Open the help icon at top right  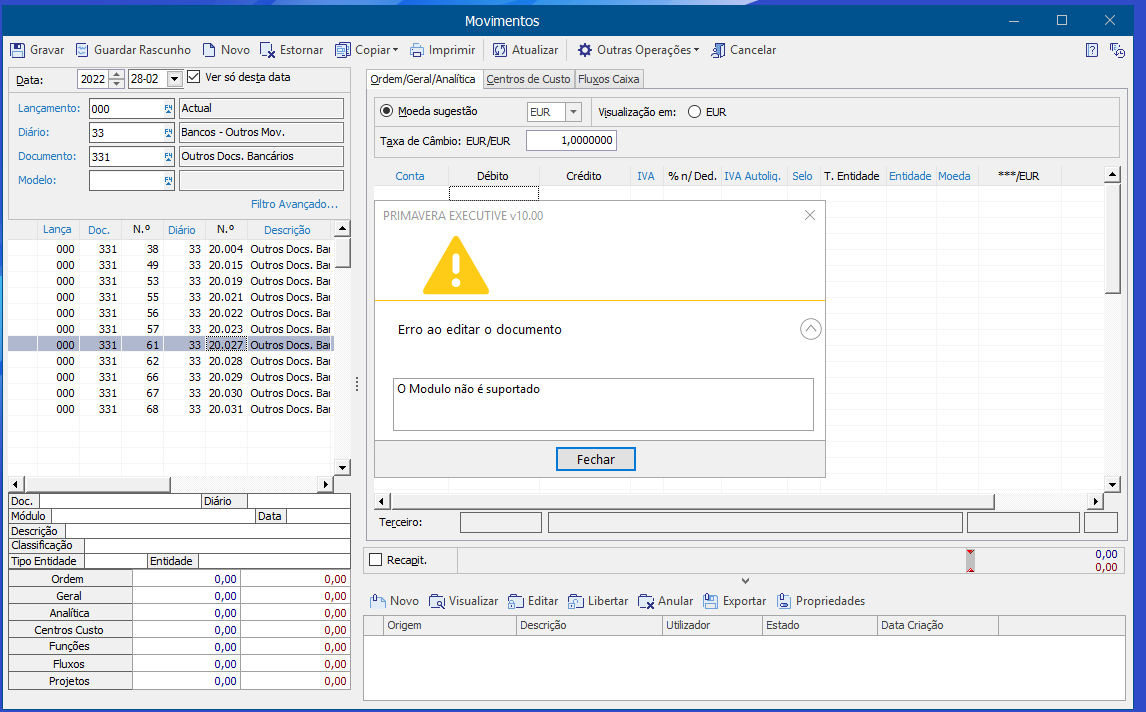(x=1092, y=50)
